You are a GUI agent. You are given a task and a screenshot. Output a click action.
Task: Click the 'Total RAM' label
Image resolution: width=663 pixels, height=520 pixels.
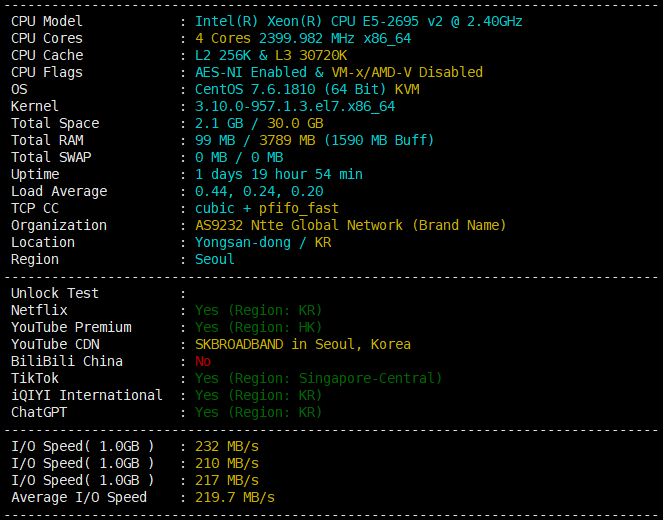click(47, 140)
